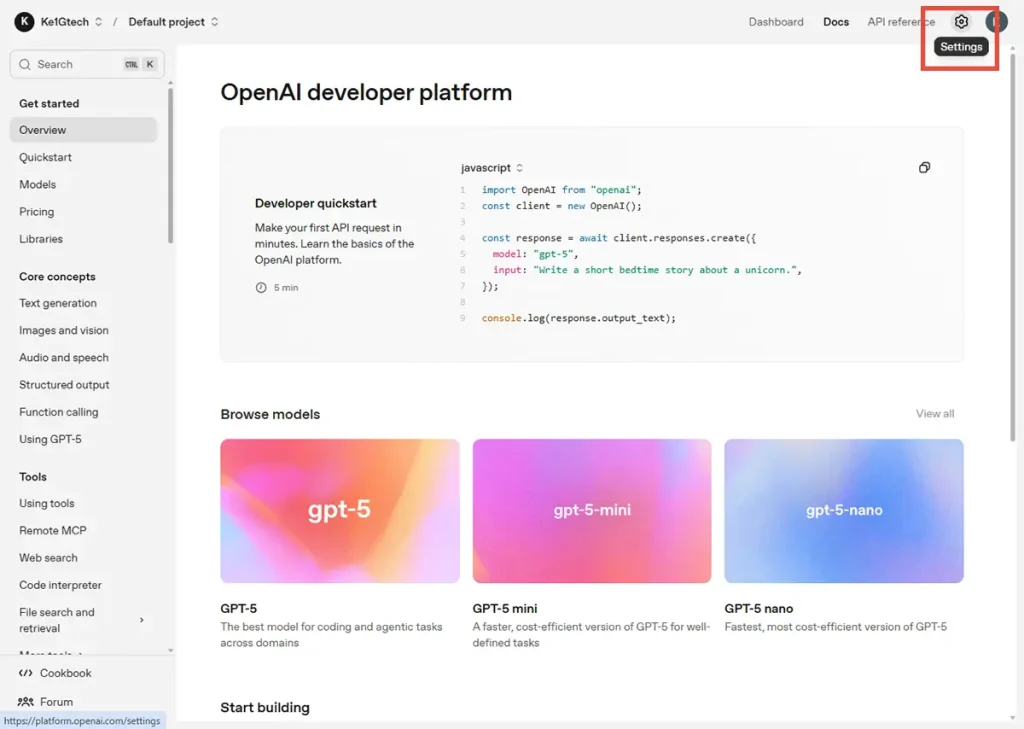The image size is (1024, 729).
Task: Click the Core concepts section header
Action: coord(57,276)
